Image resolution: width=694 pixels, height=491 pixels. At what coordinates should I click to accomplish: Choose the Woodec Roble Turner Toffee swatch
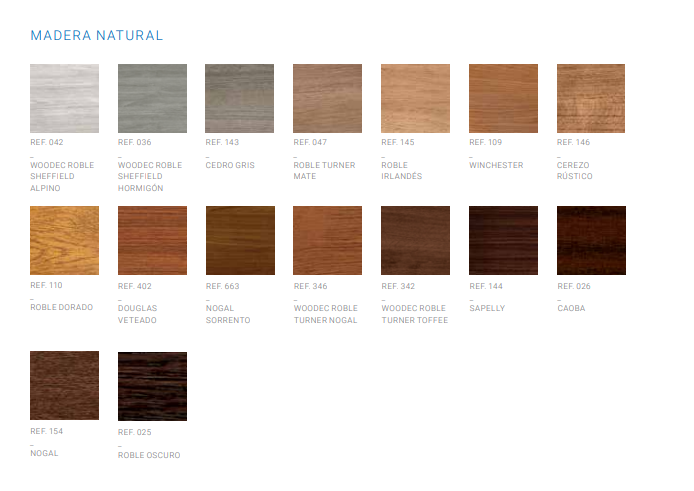tap(415, 241)
